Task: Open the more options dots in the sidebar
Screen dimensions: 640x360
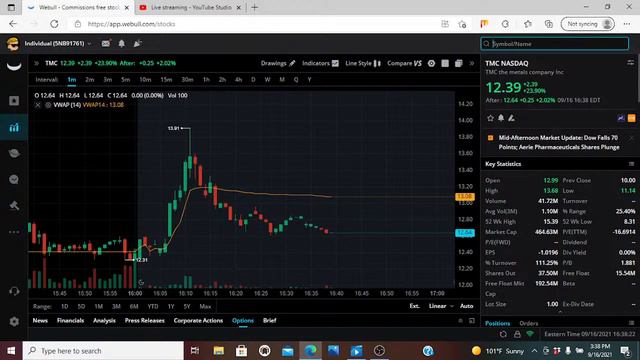Action: (x=14, y=232)
